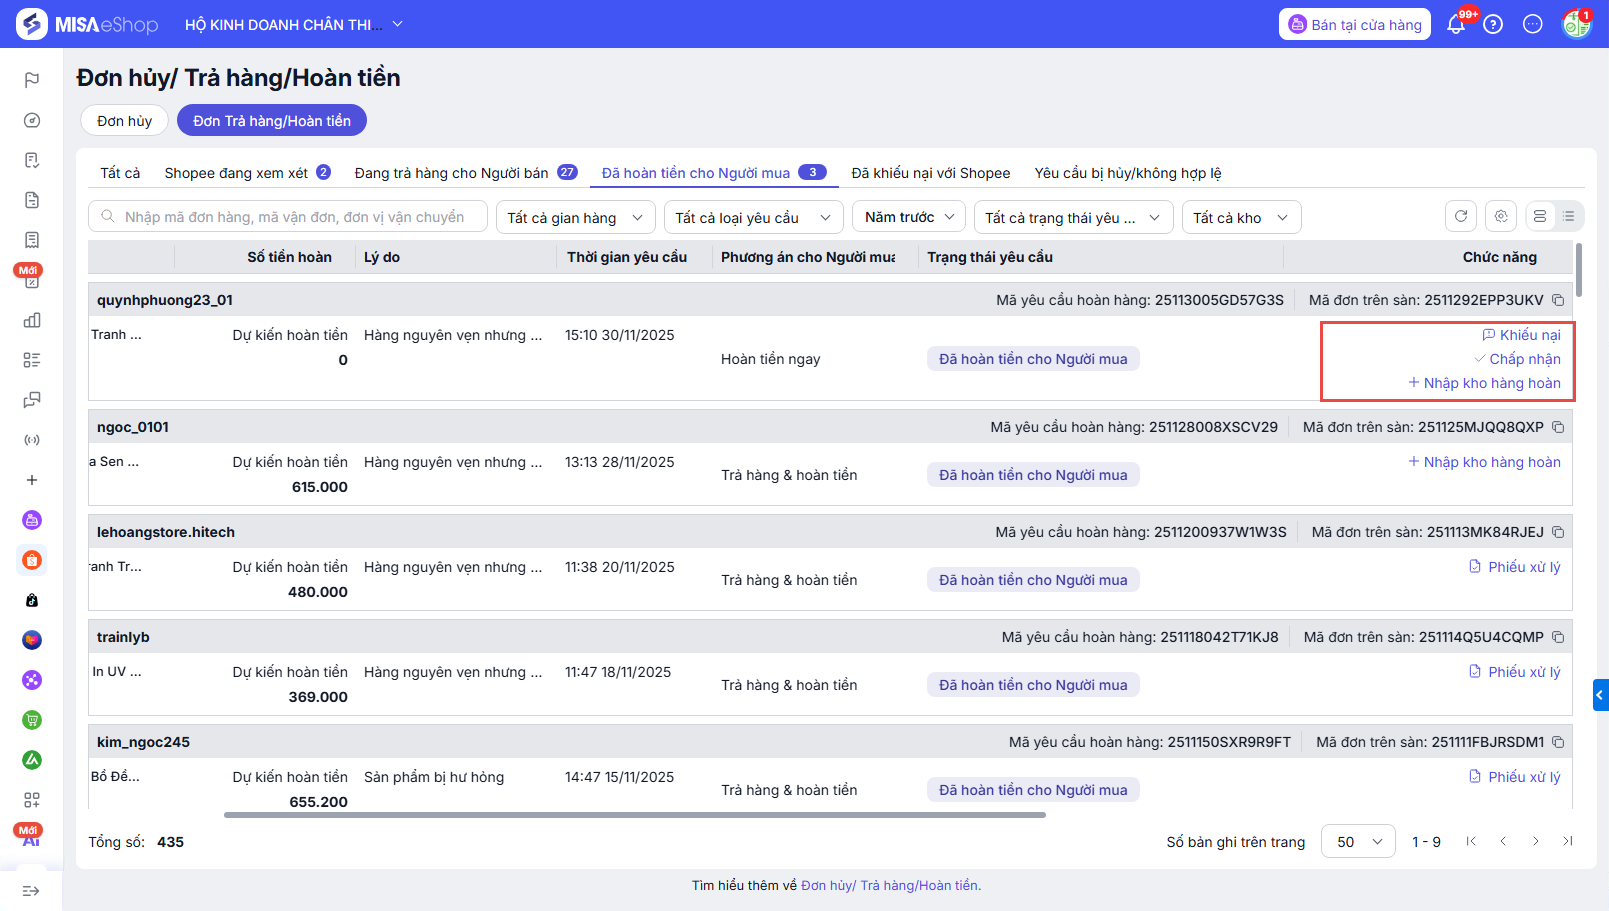
Task: Click the vertical scrollbar of the table
Action: [x=1579, y=270]
